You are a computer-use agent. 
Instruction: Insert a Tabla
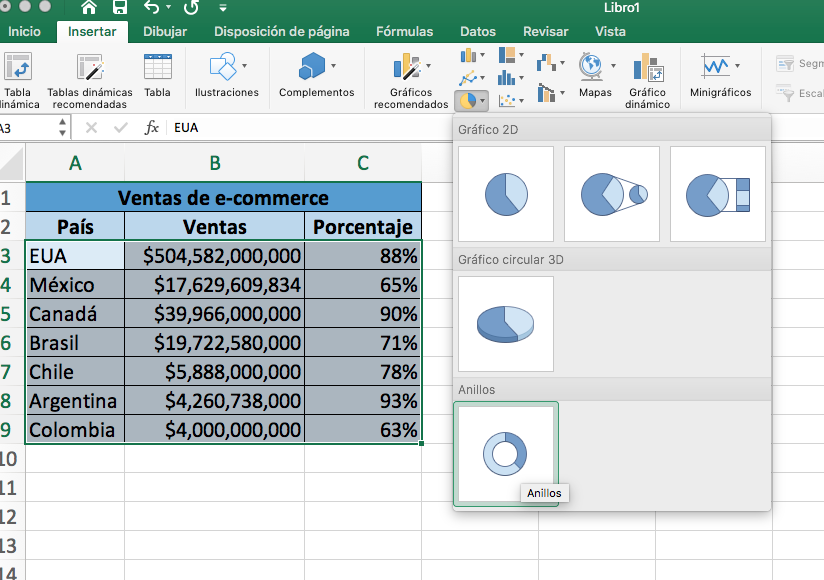point(157,75)
